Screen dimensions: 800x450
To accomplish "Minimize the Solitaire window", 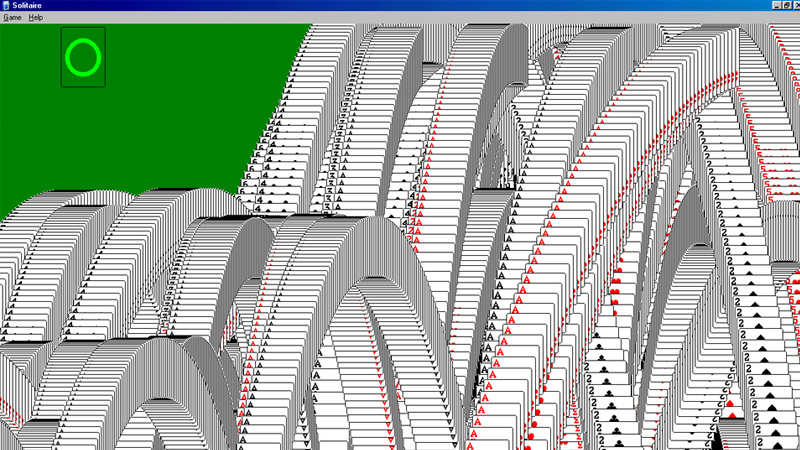I will (x=775, y=5).
